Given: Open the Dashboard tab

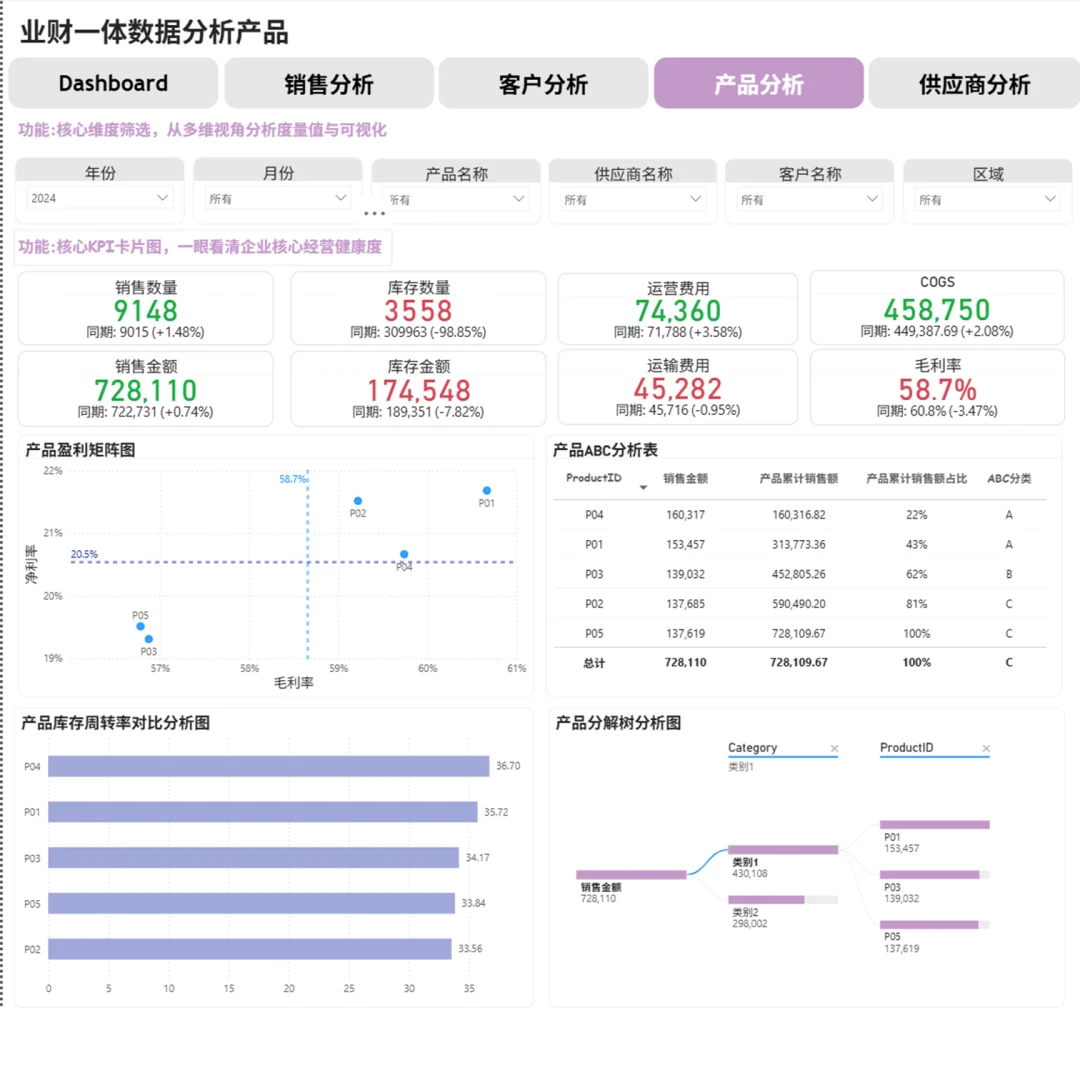Looking at the screenshot, I should (x=114, y=83).
